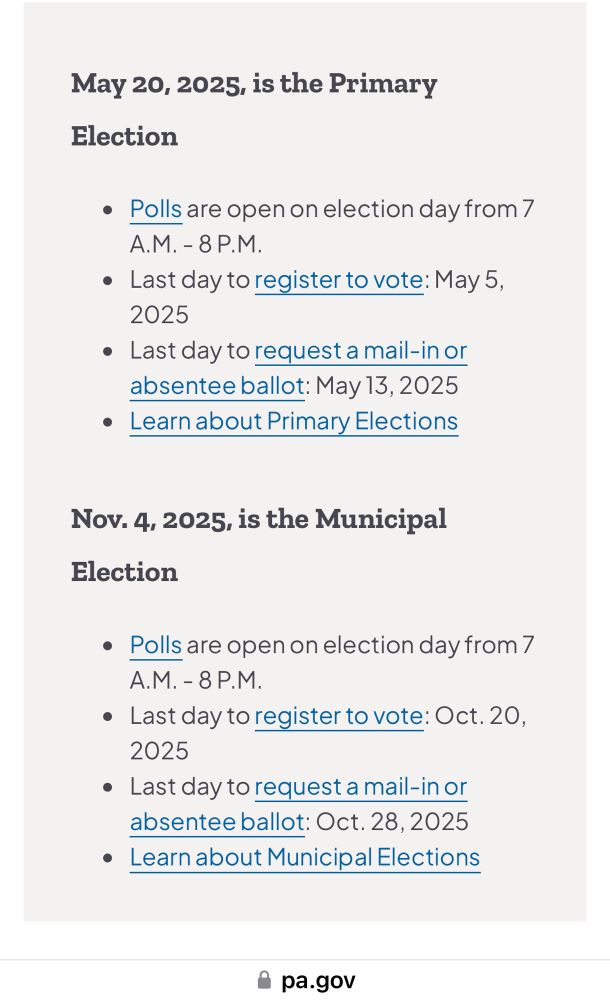Open mail-in or absentee ballot link for Primary
The height and width of the screenshot is (1000, 610).
[361, 351]
